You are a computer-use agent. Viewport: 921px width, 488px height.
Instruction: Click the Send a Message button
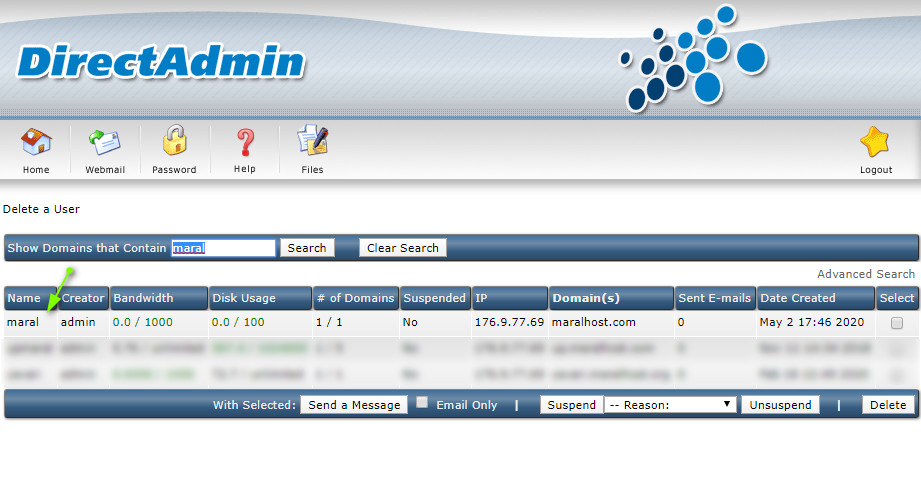pos(354,405)
